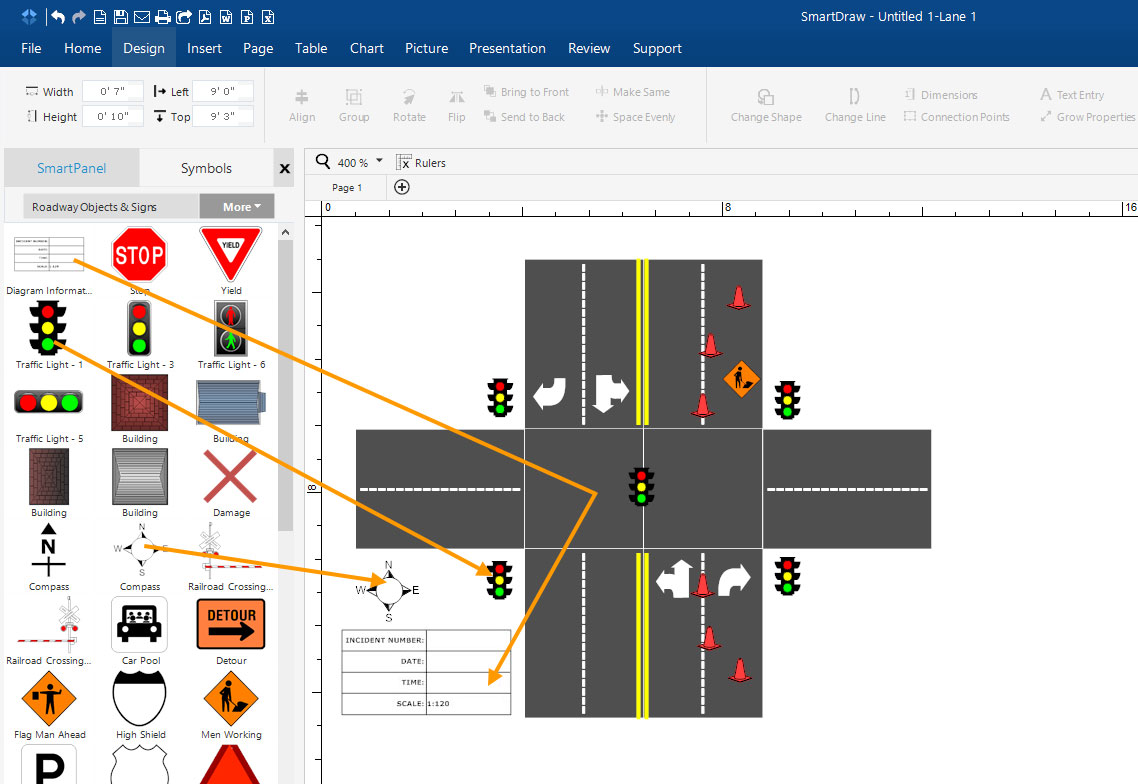The width and height of the screenshot is (1138, 784).
Task: Choose the Flag Man Ahead symbol
Action: [x=48, y=700]
